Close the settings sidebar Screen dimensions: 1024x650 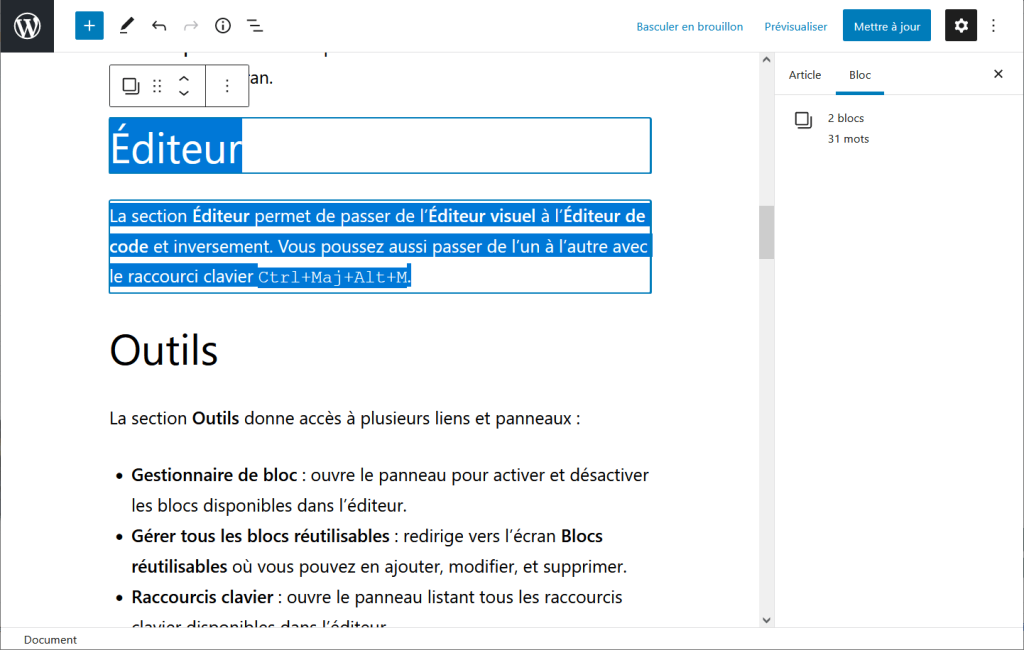998,74
